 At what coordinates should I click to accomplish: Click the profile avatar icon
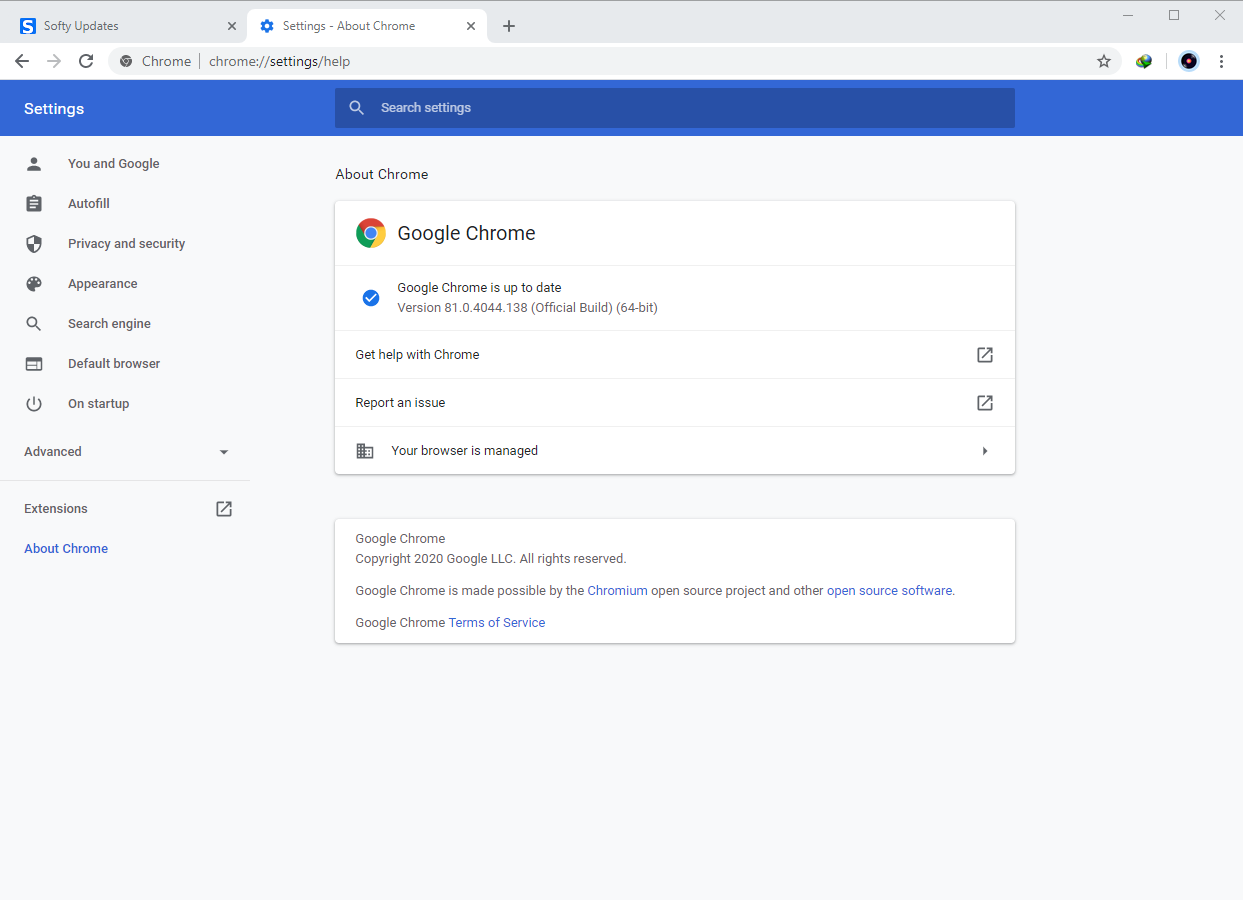click(1188, 61)
